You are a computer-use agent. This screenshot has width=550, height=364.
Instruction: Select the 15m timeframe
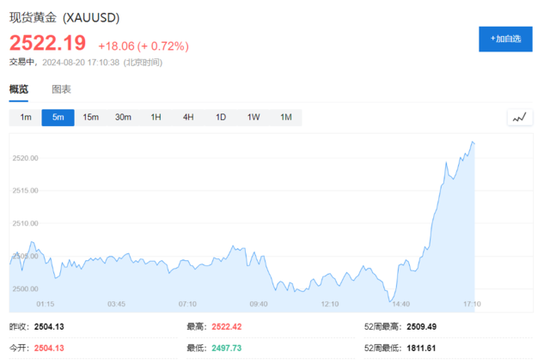pyautogui.click(x=90, y=117)
